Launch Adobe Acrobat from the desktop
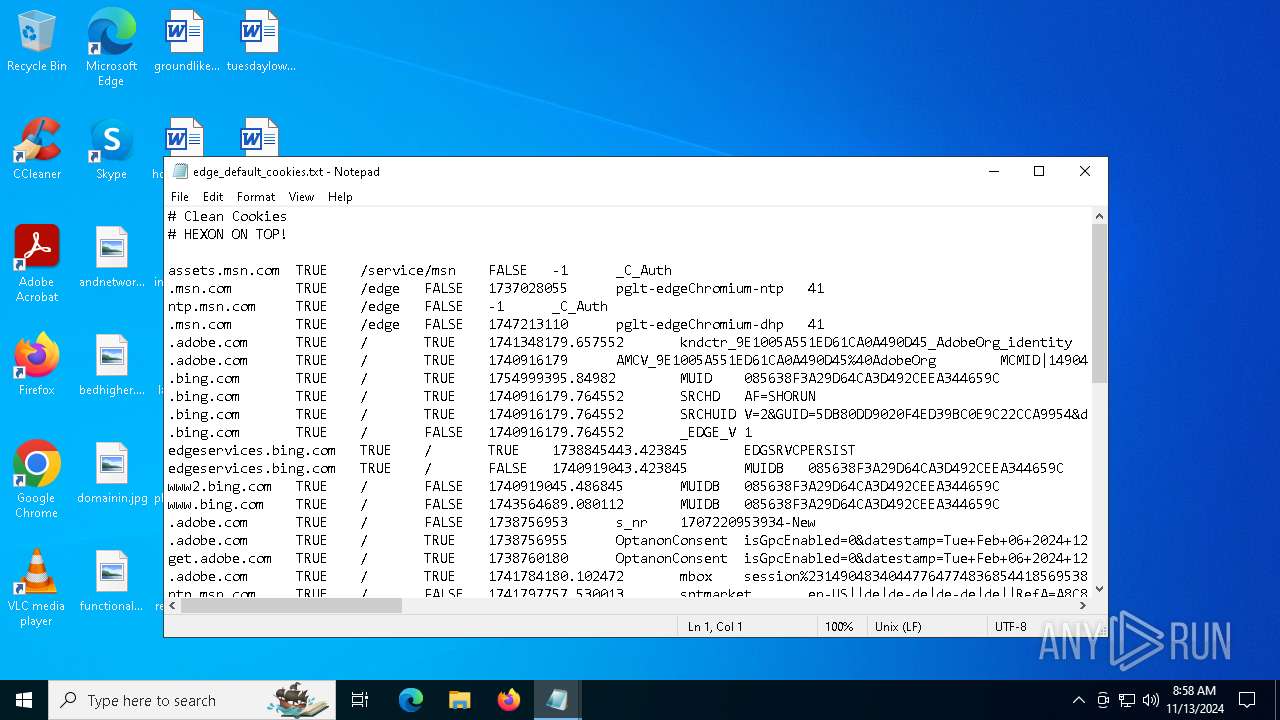Screen dimensions: 1280x720 tap(37, 264)
